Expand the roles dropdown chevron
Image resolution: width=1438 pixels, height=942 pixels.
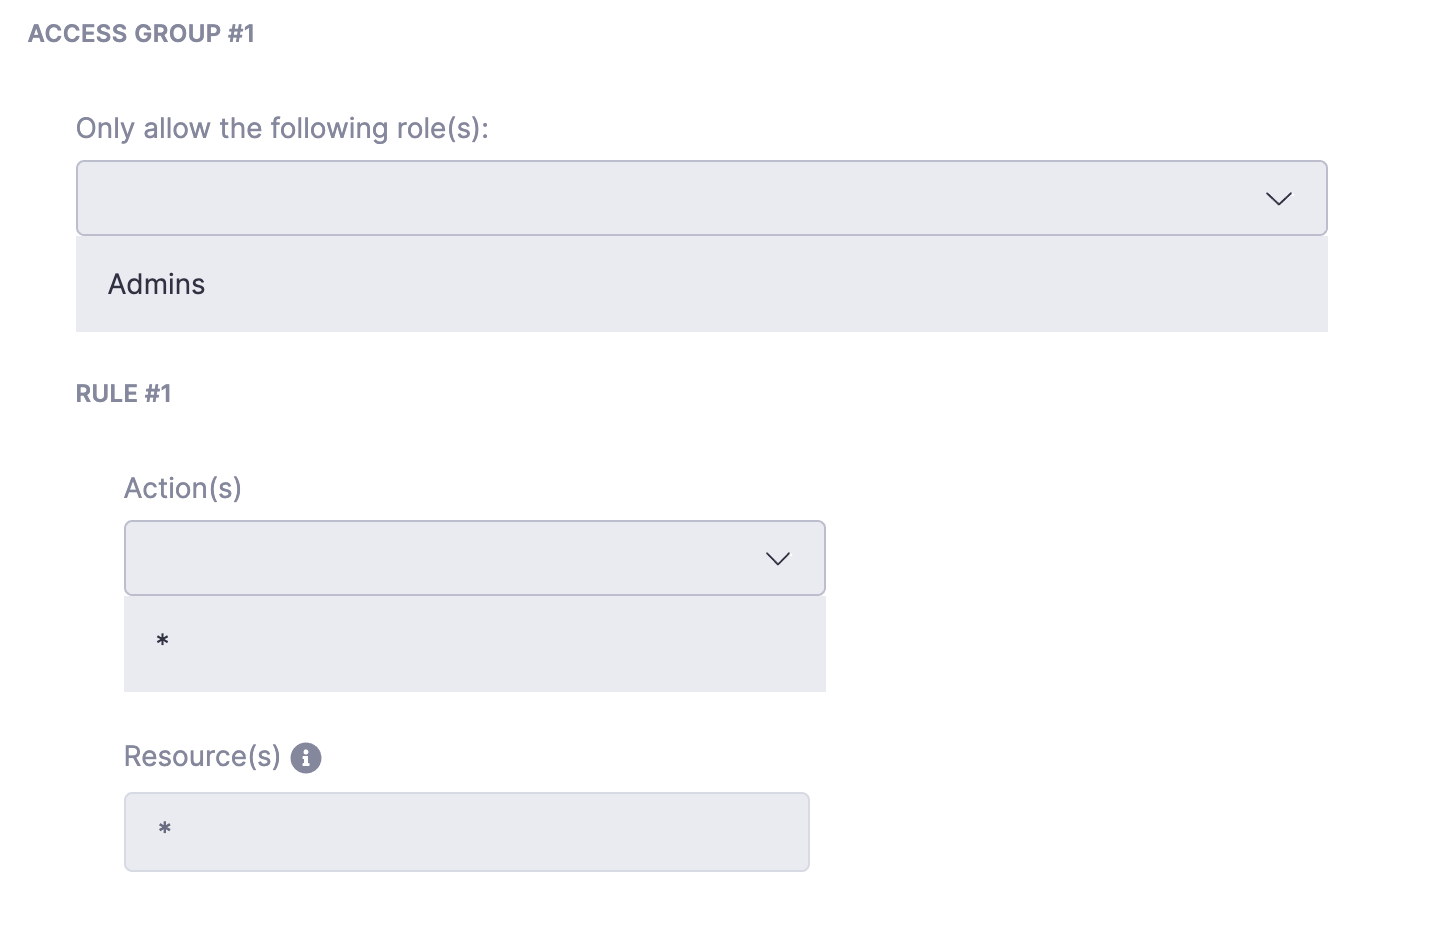(x=1278, y=198)
